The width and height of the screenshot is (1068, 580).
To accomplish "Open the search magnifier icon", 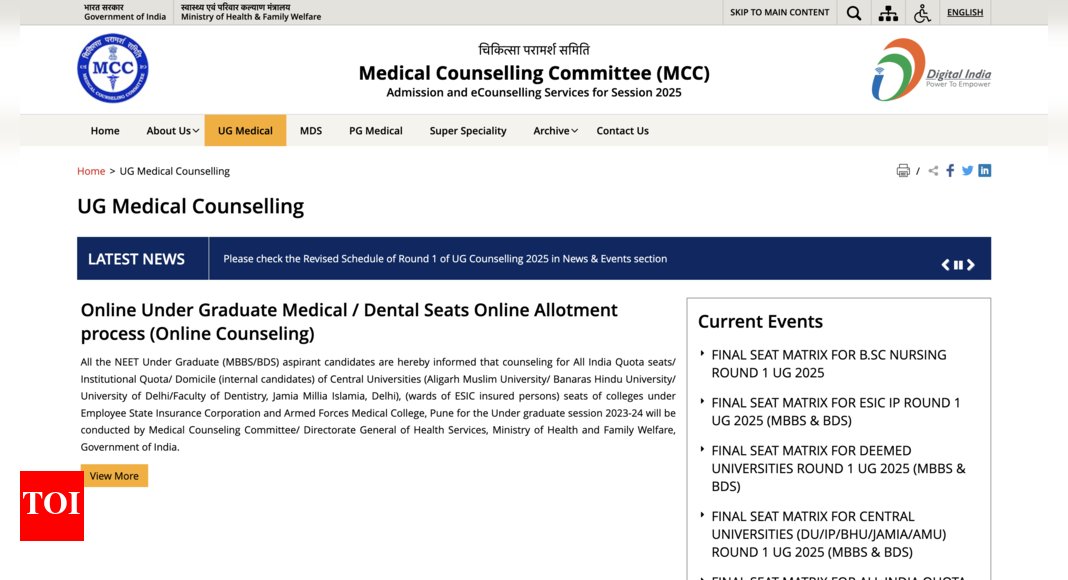I will [853, 13].
